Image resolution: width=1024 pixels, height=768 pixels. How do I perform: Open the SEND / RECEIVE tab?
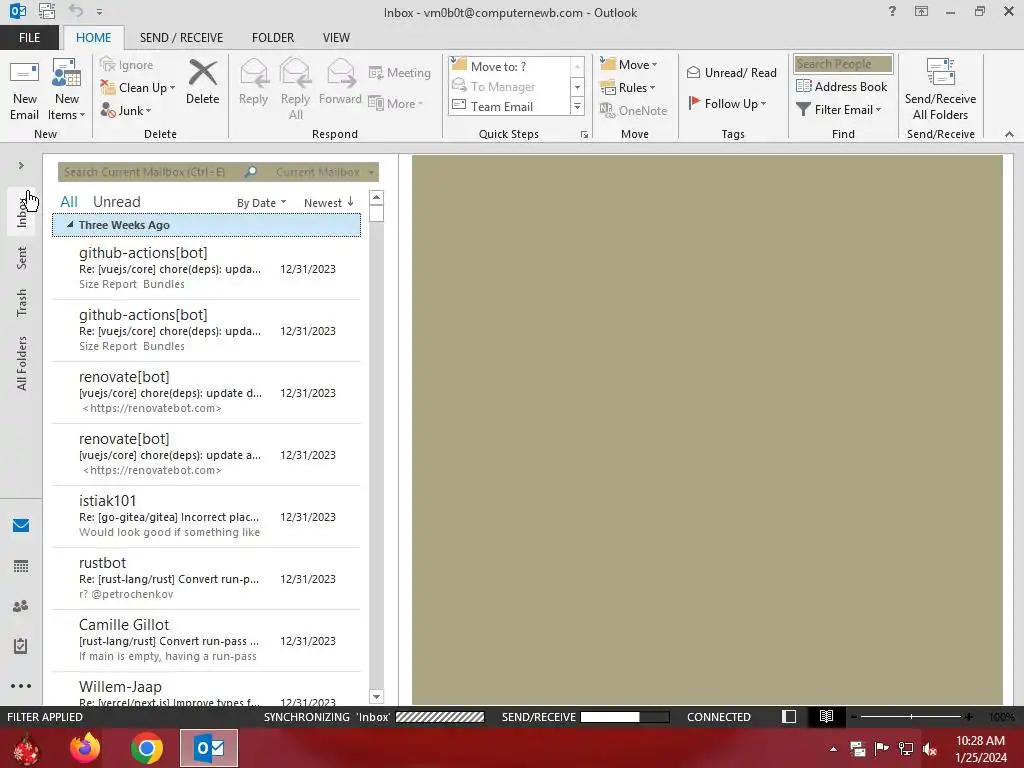(x=182, y=37)
